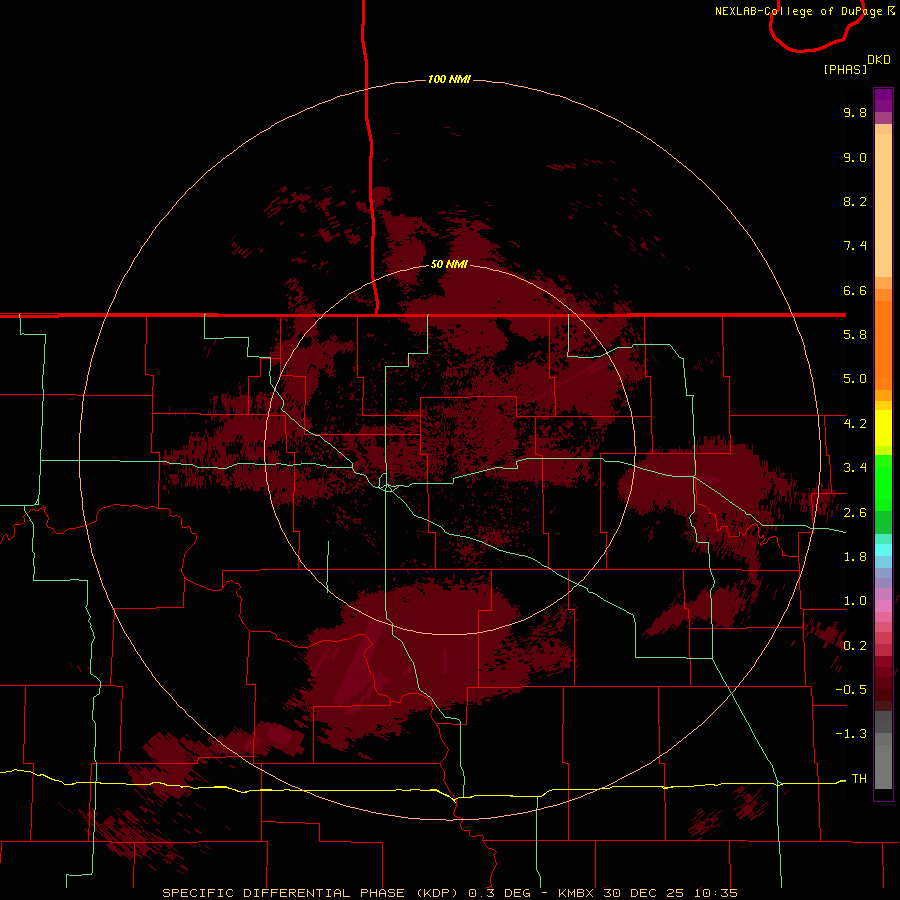Click the 1.0 value on the legend
The height and width of the screenshot is (900, 900).
pos(855,601)
